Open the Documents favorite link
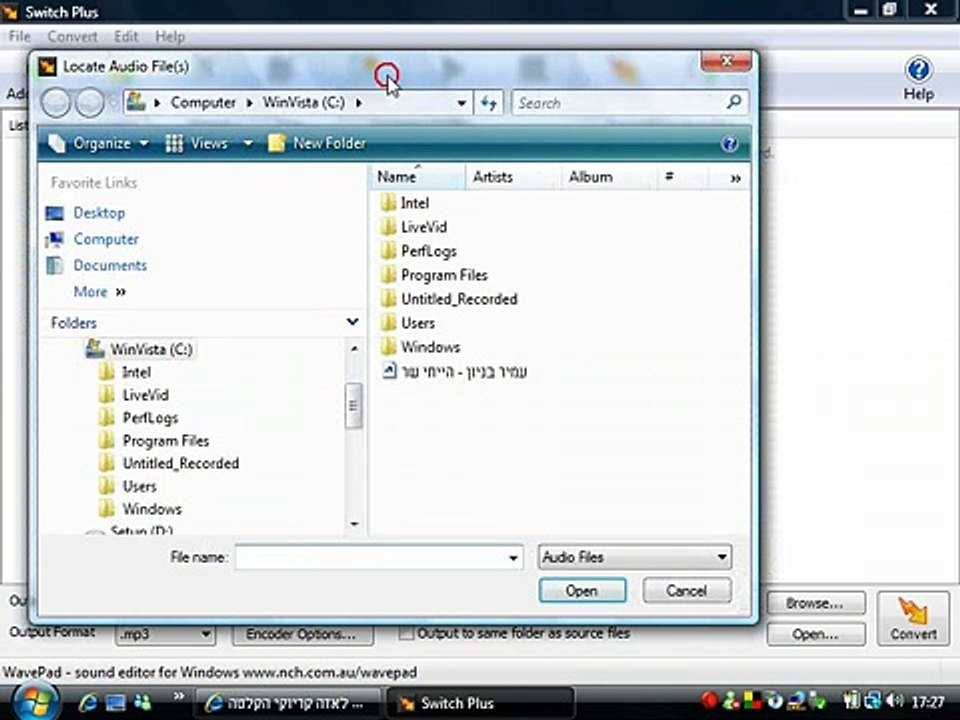 [110, 265]
